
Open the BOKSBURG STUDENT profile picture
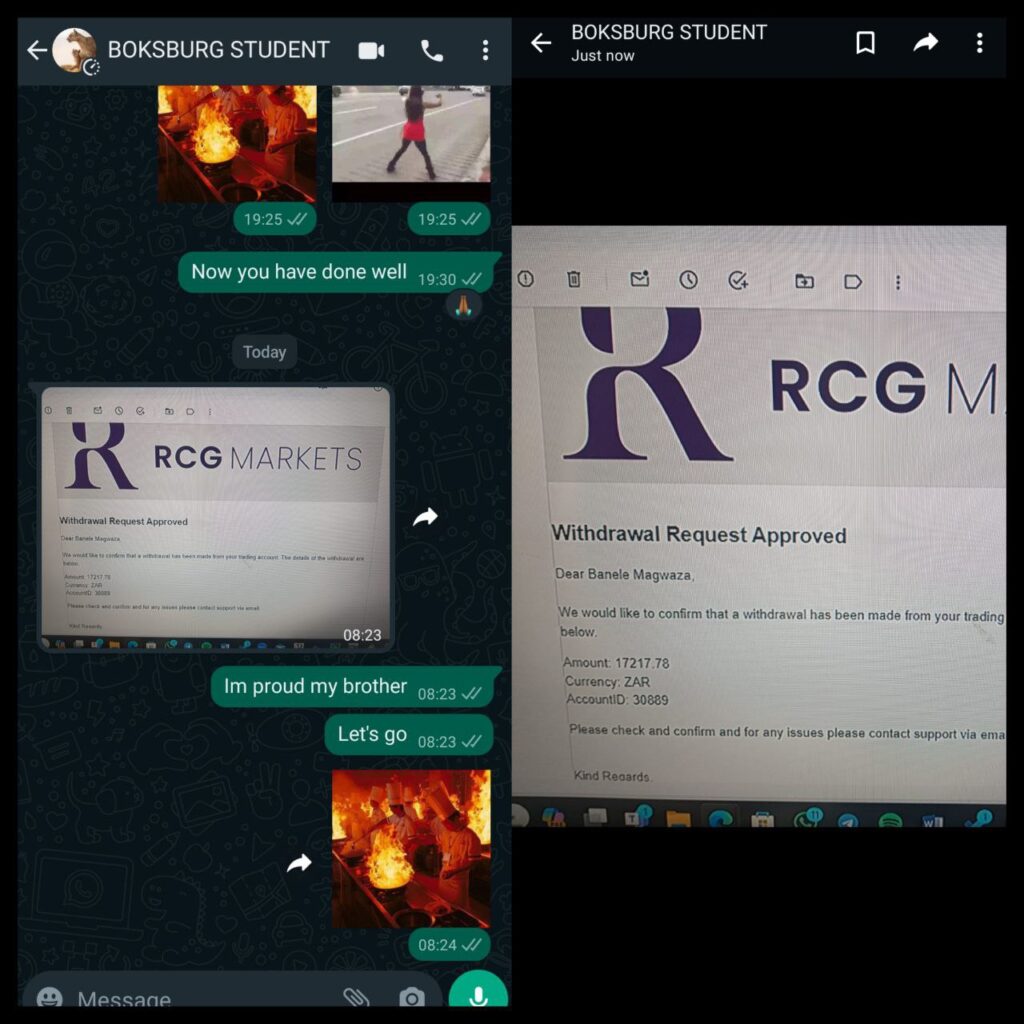click(75, 50)
